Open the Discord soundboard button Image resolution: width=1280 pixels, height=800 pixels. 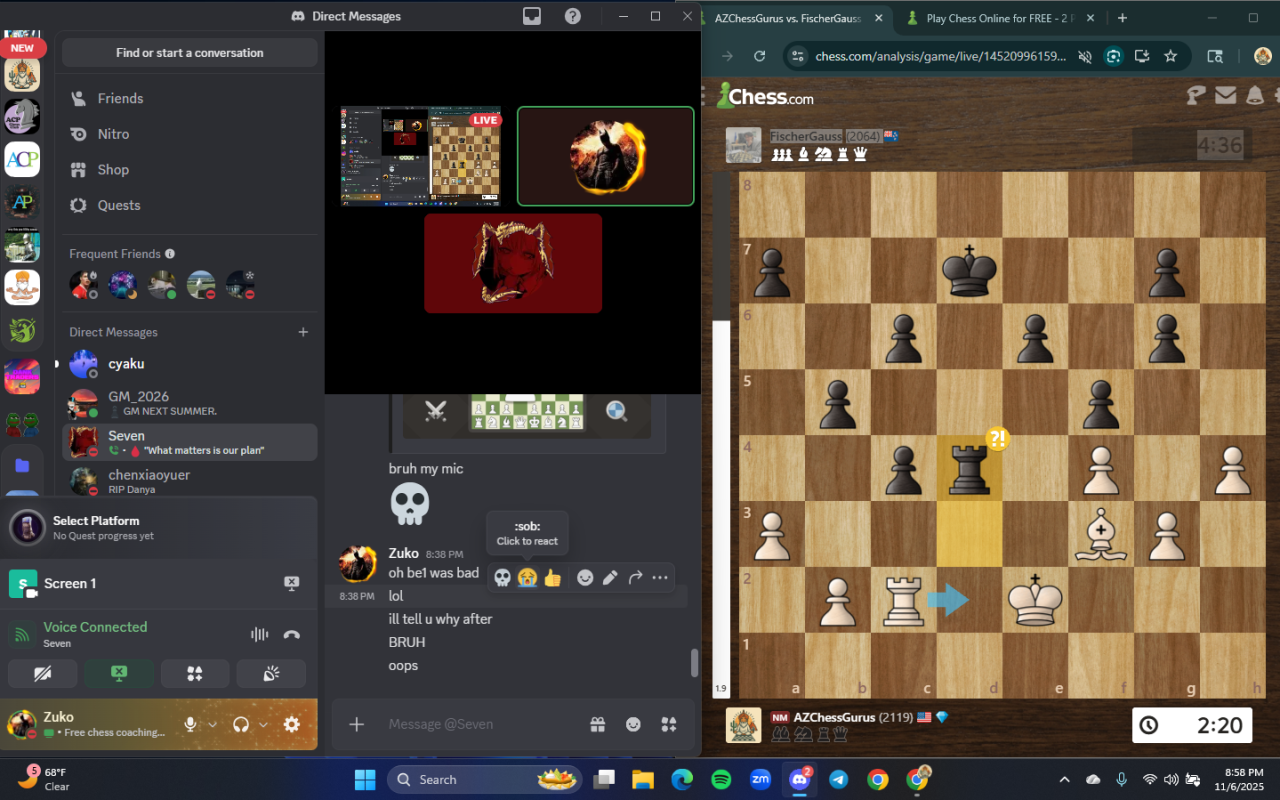coord(271,674)
